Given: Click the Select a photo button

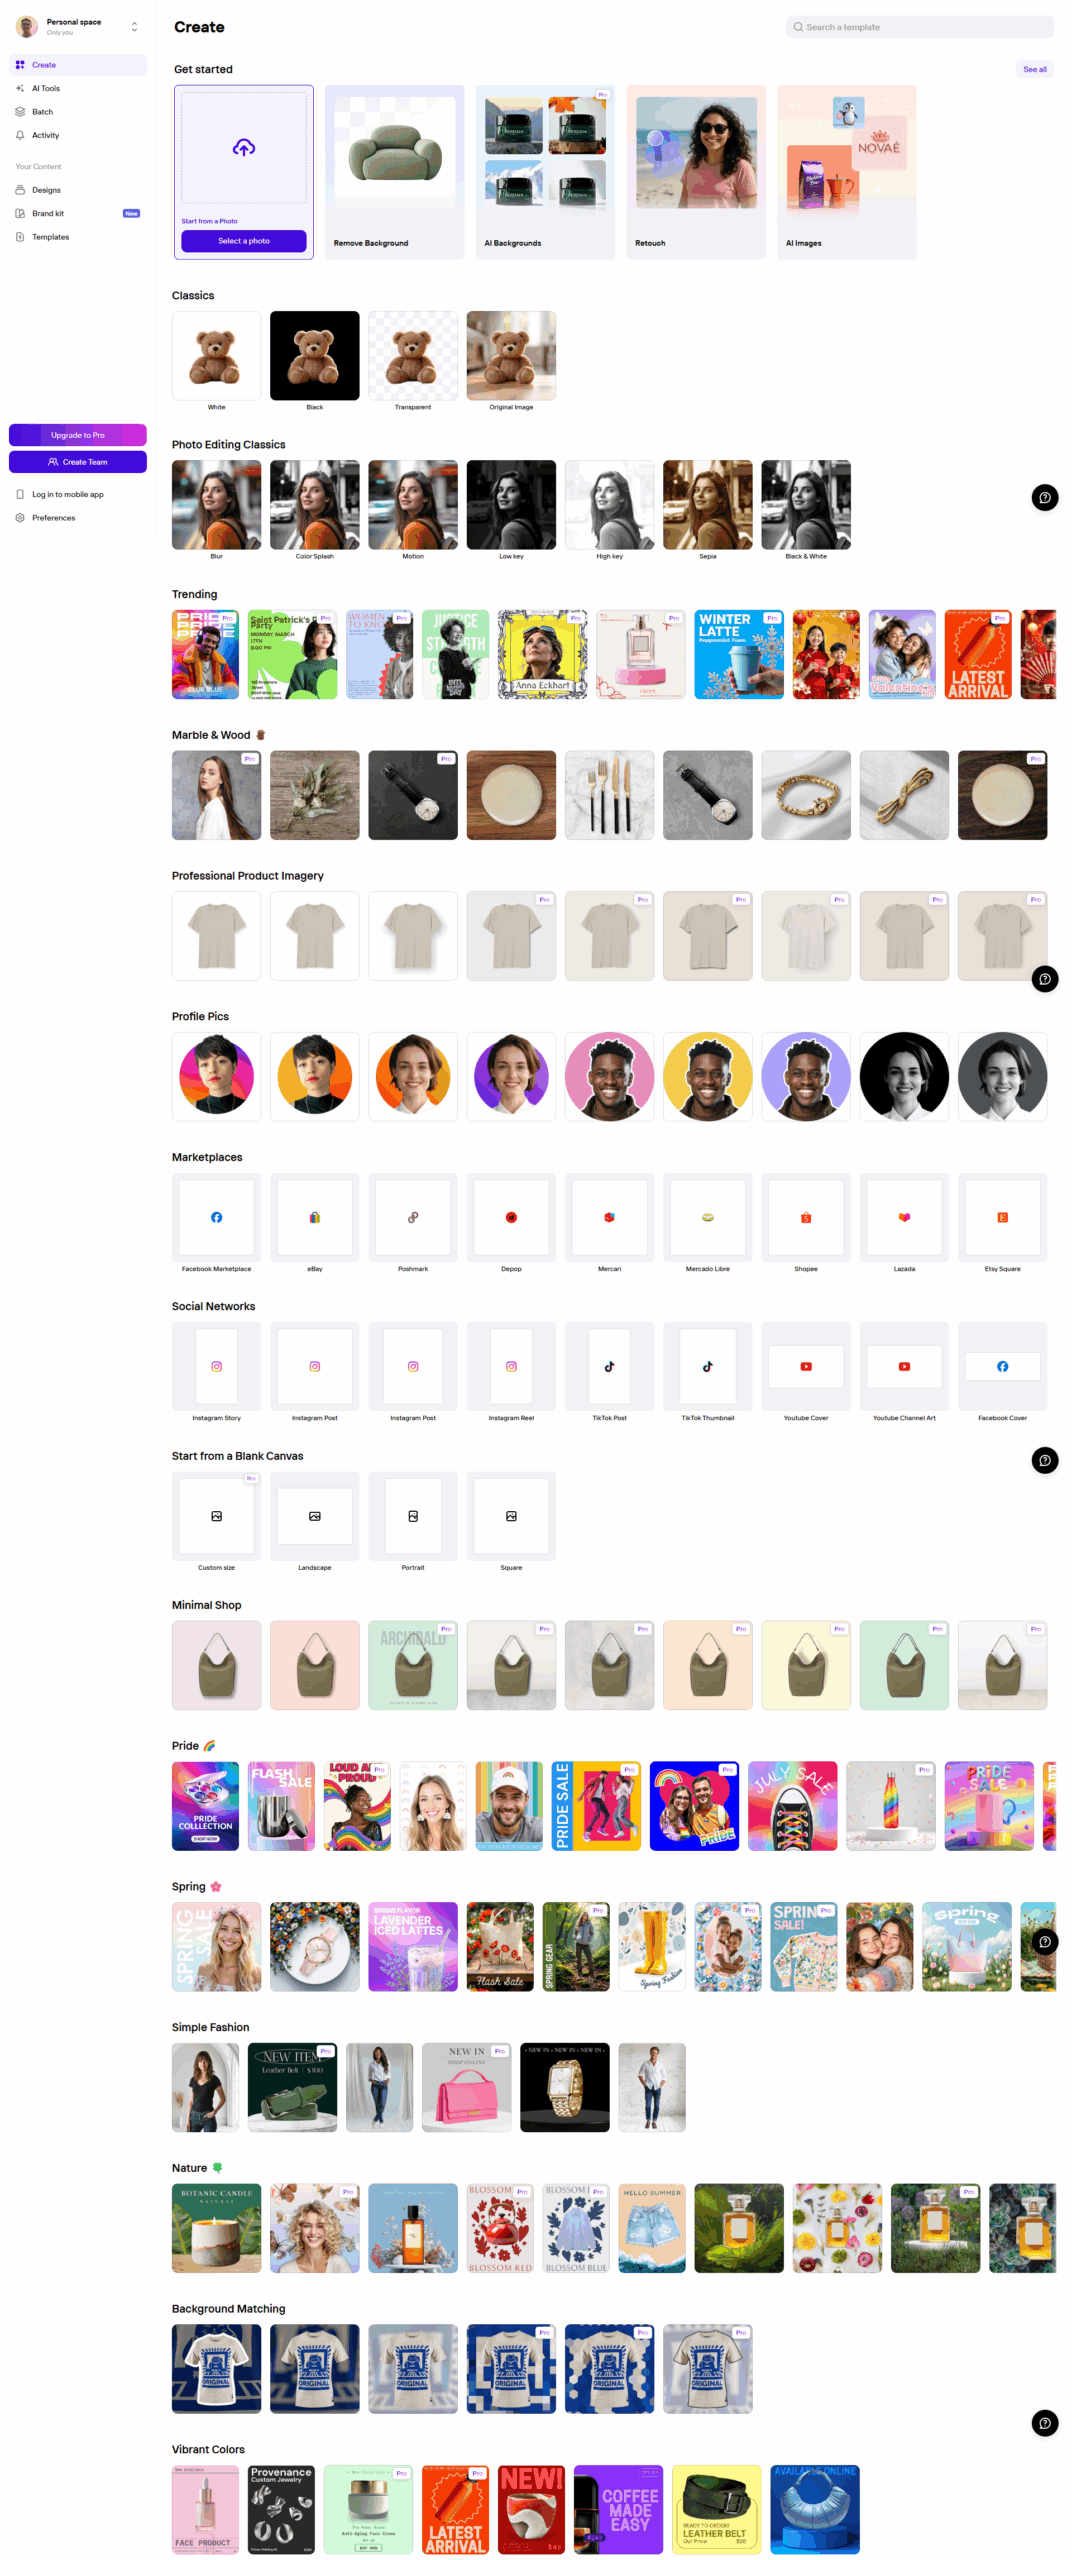Looking at the screenshot, I should (x=243, y=241).
